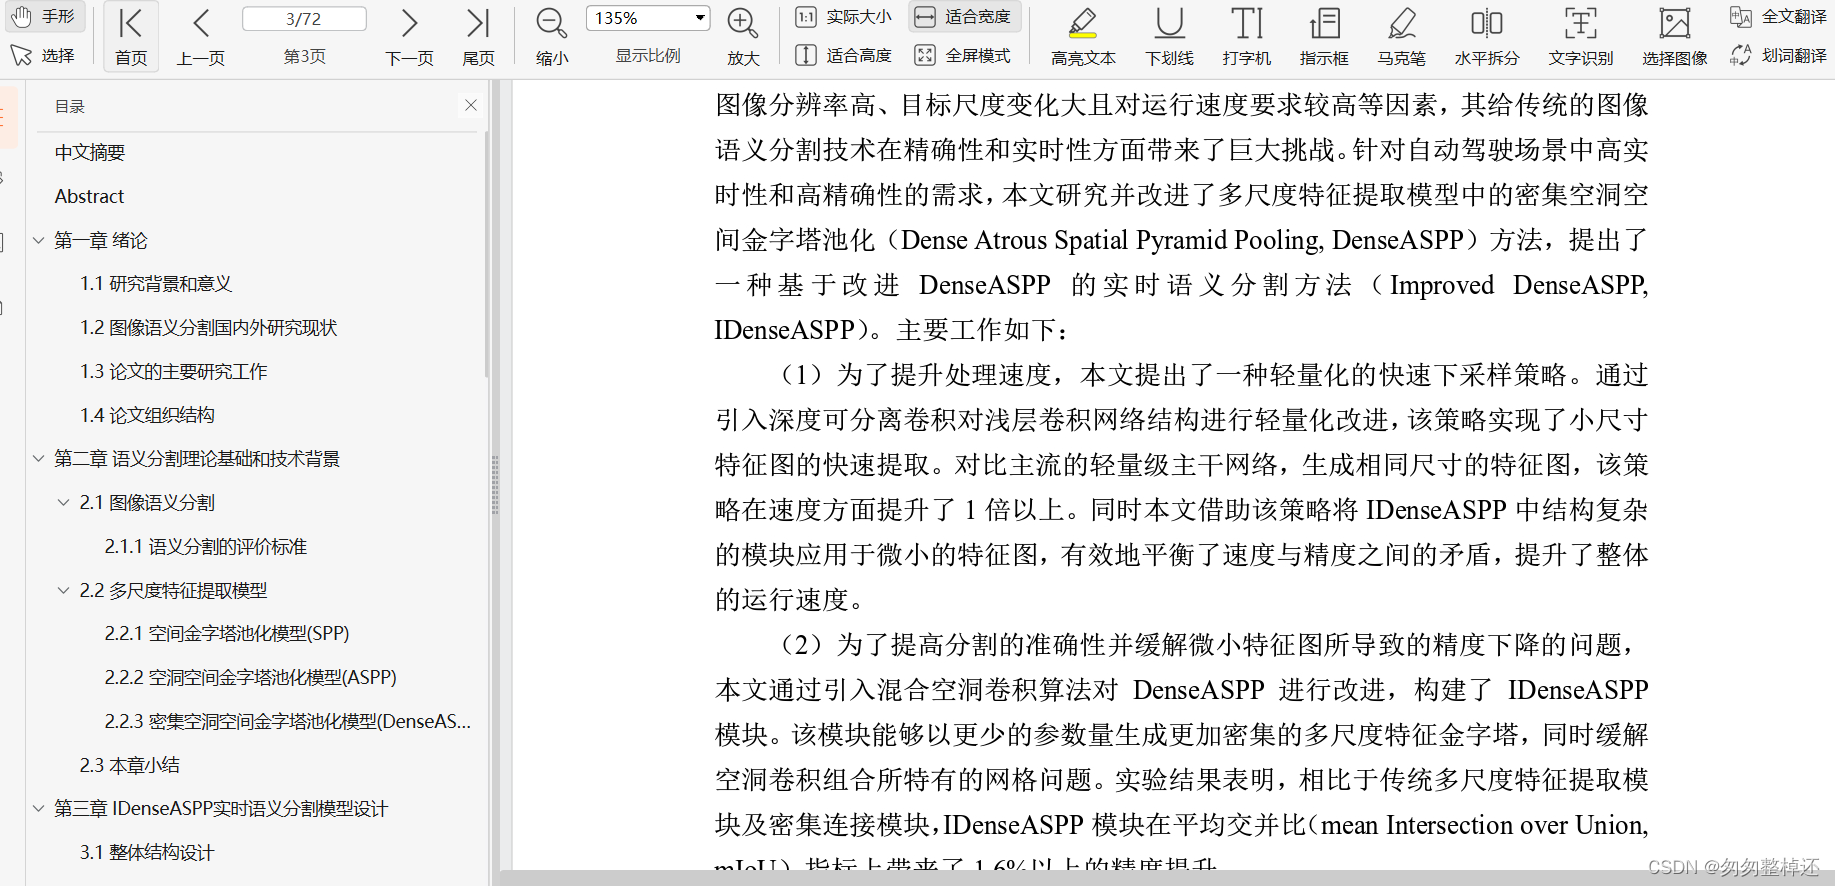Enable word selection translate (划词翻译)
The height and width of the screenshot is (886, 1835).
1779,55
